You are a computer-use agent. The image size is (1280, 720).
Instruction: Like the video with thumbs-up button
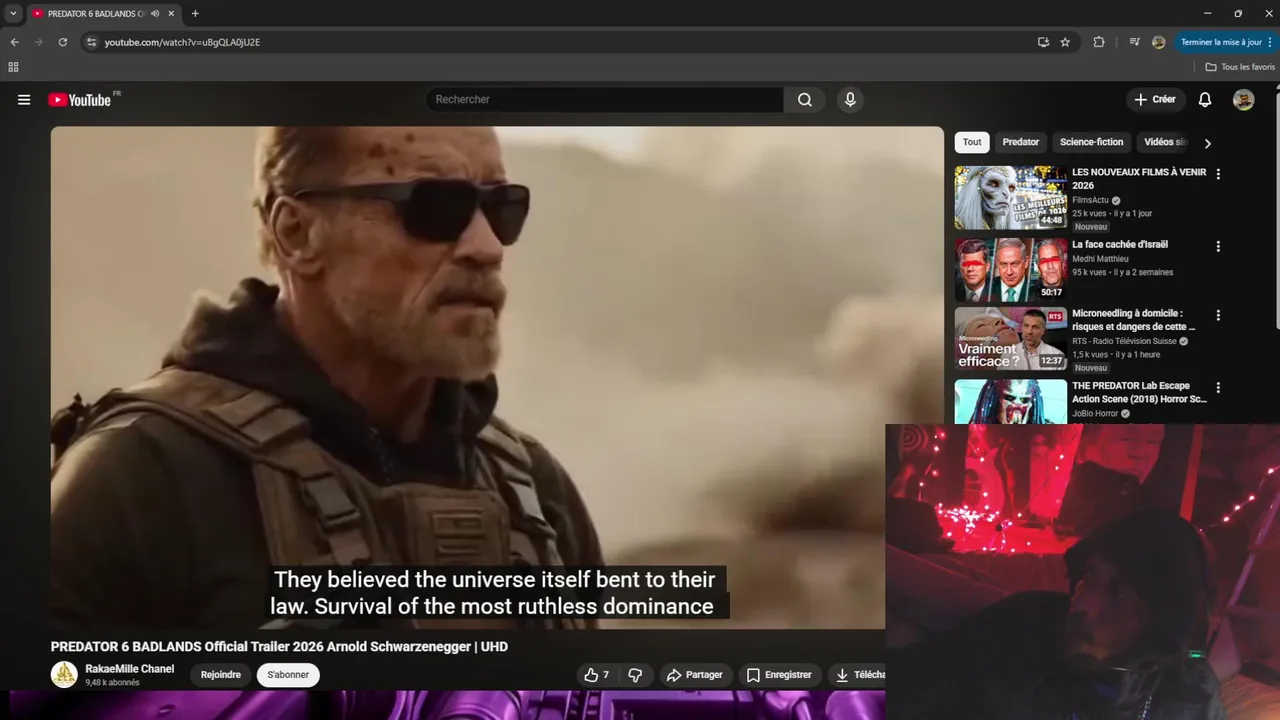(x=597, y=675)
